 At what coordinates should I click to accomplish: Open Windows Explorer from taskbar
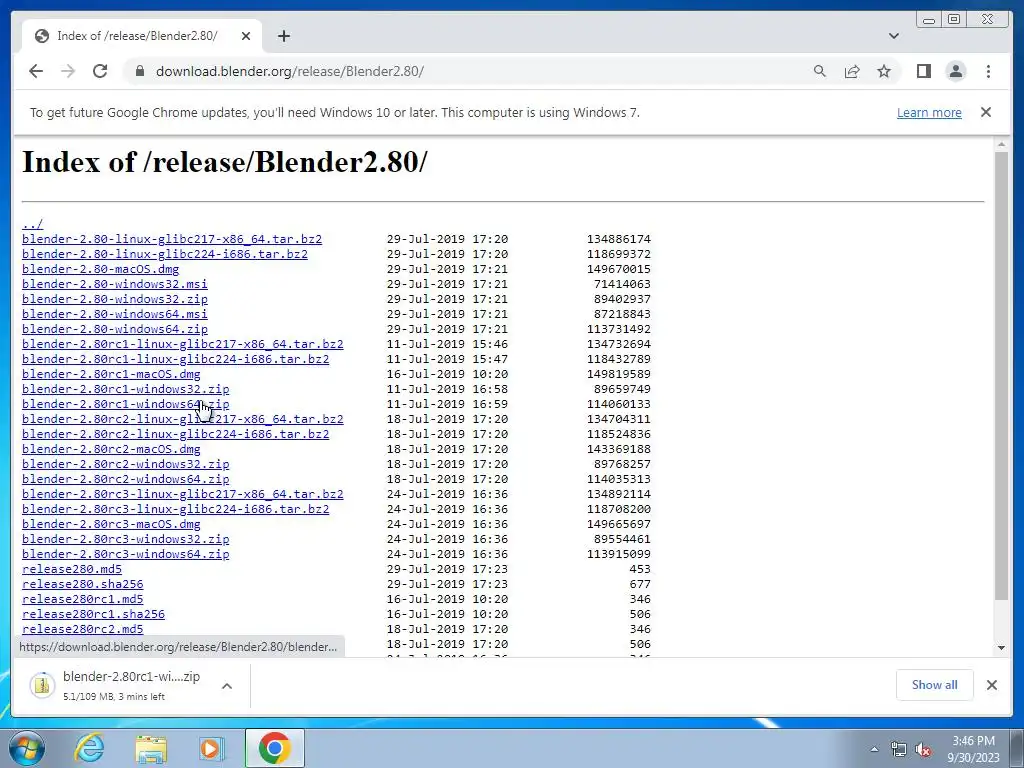pos(151,749)
